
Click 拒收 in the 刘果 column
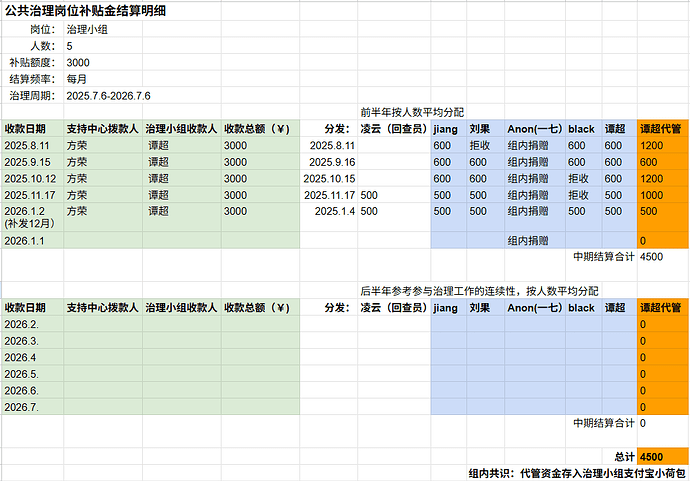[x=480, y=146]
